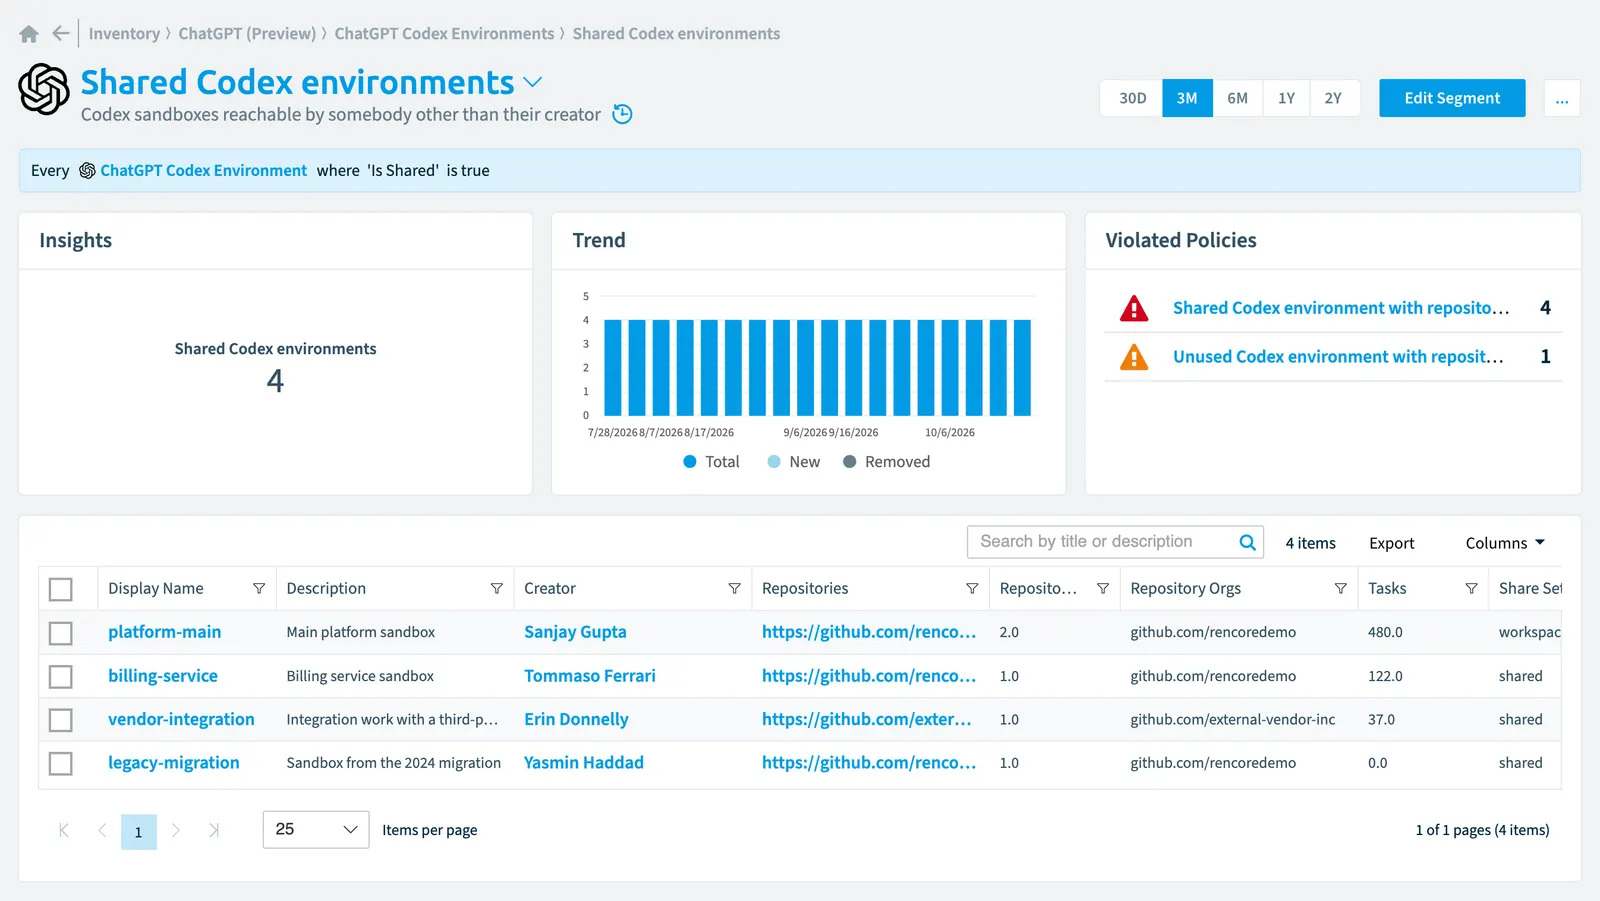Open the platform-main environment link
The height and width of the screenshot is (901, 1600).
(x=165, y=632)
